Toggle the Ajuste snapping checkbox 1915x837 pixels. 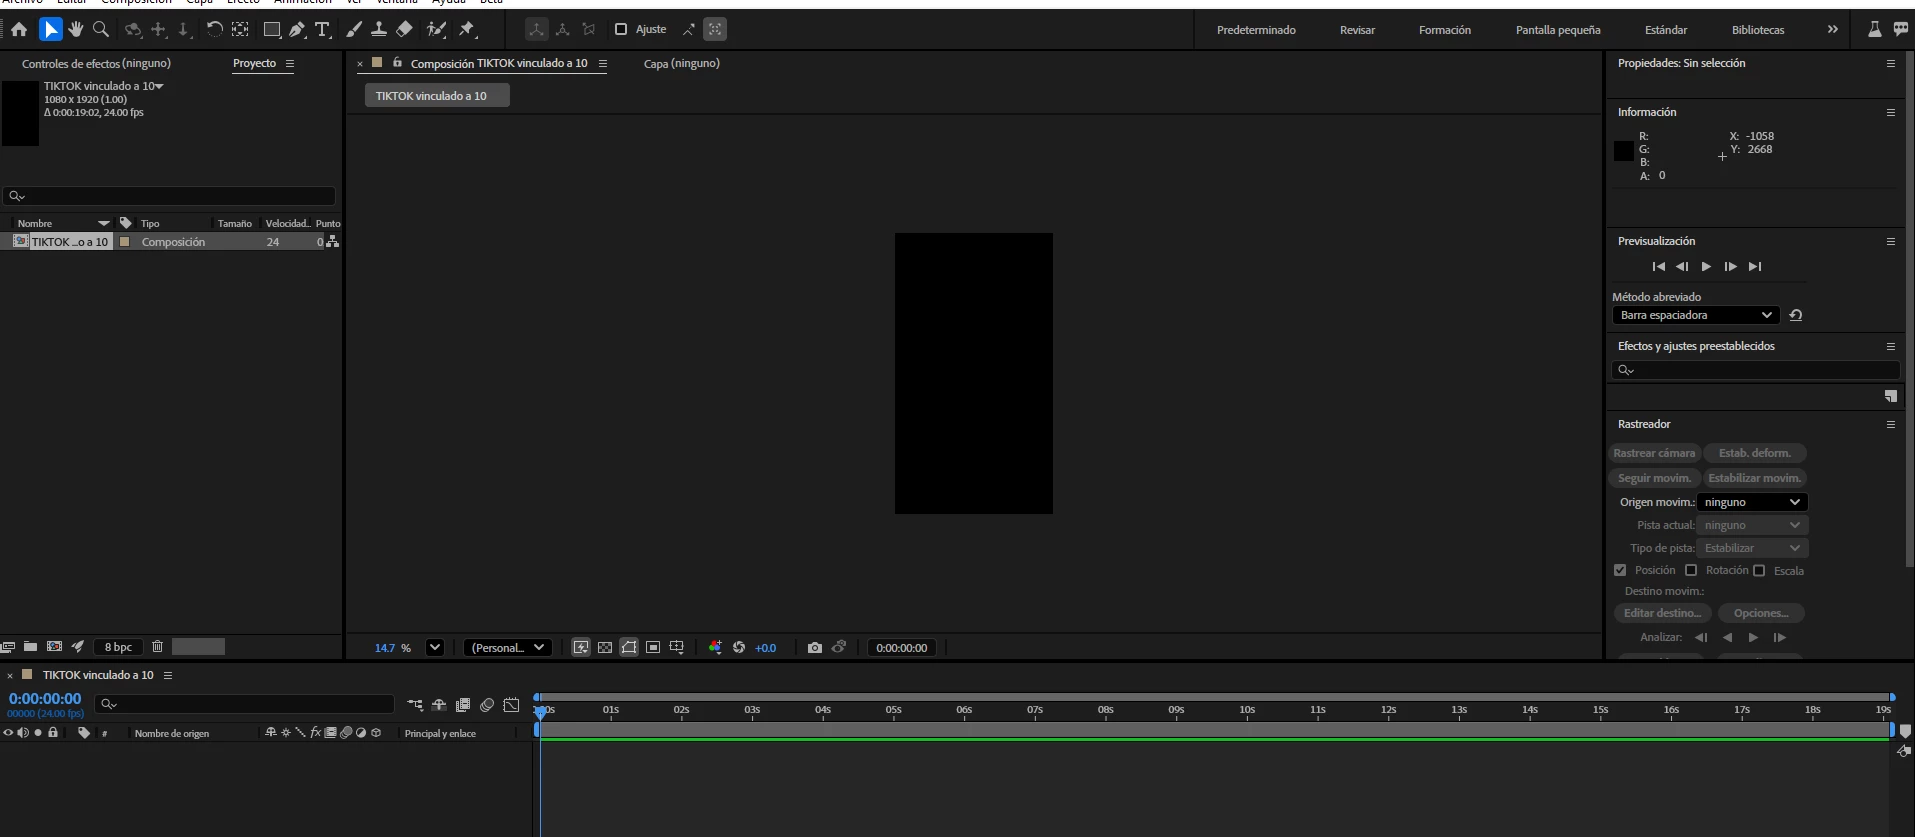pyautogui.click(x=621, y=30)
